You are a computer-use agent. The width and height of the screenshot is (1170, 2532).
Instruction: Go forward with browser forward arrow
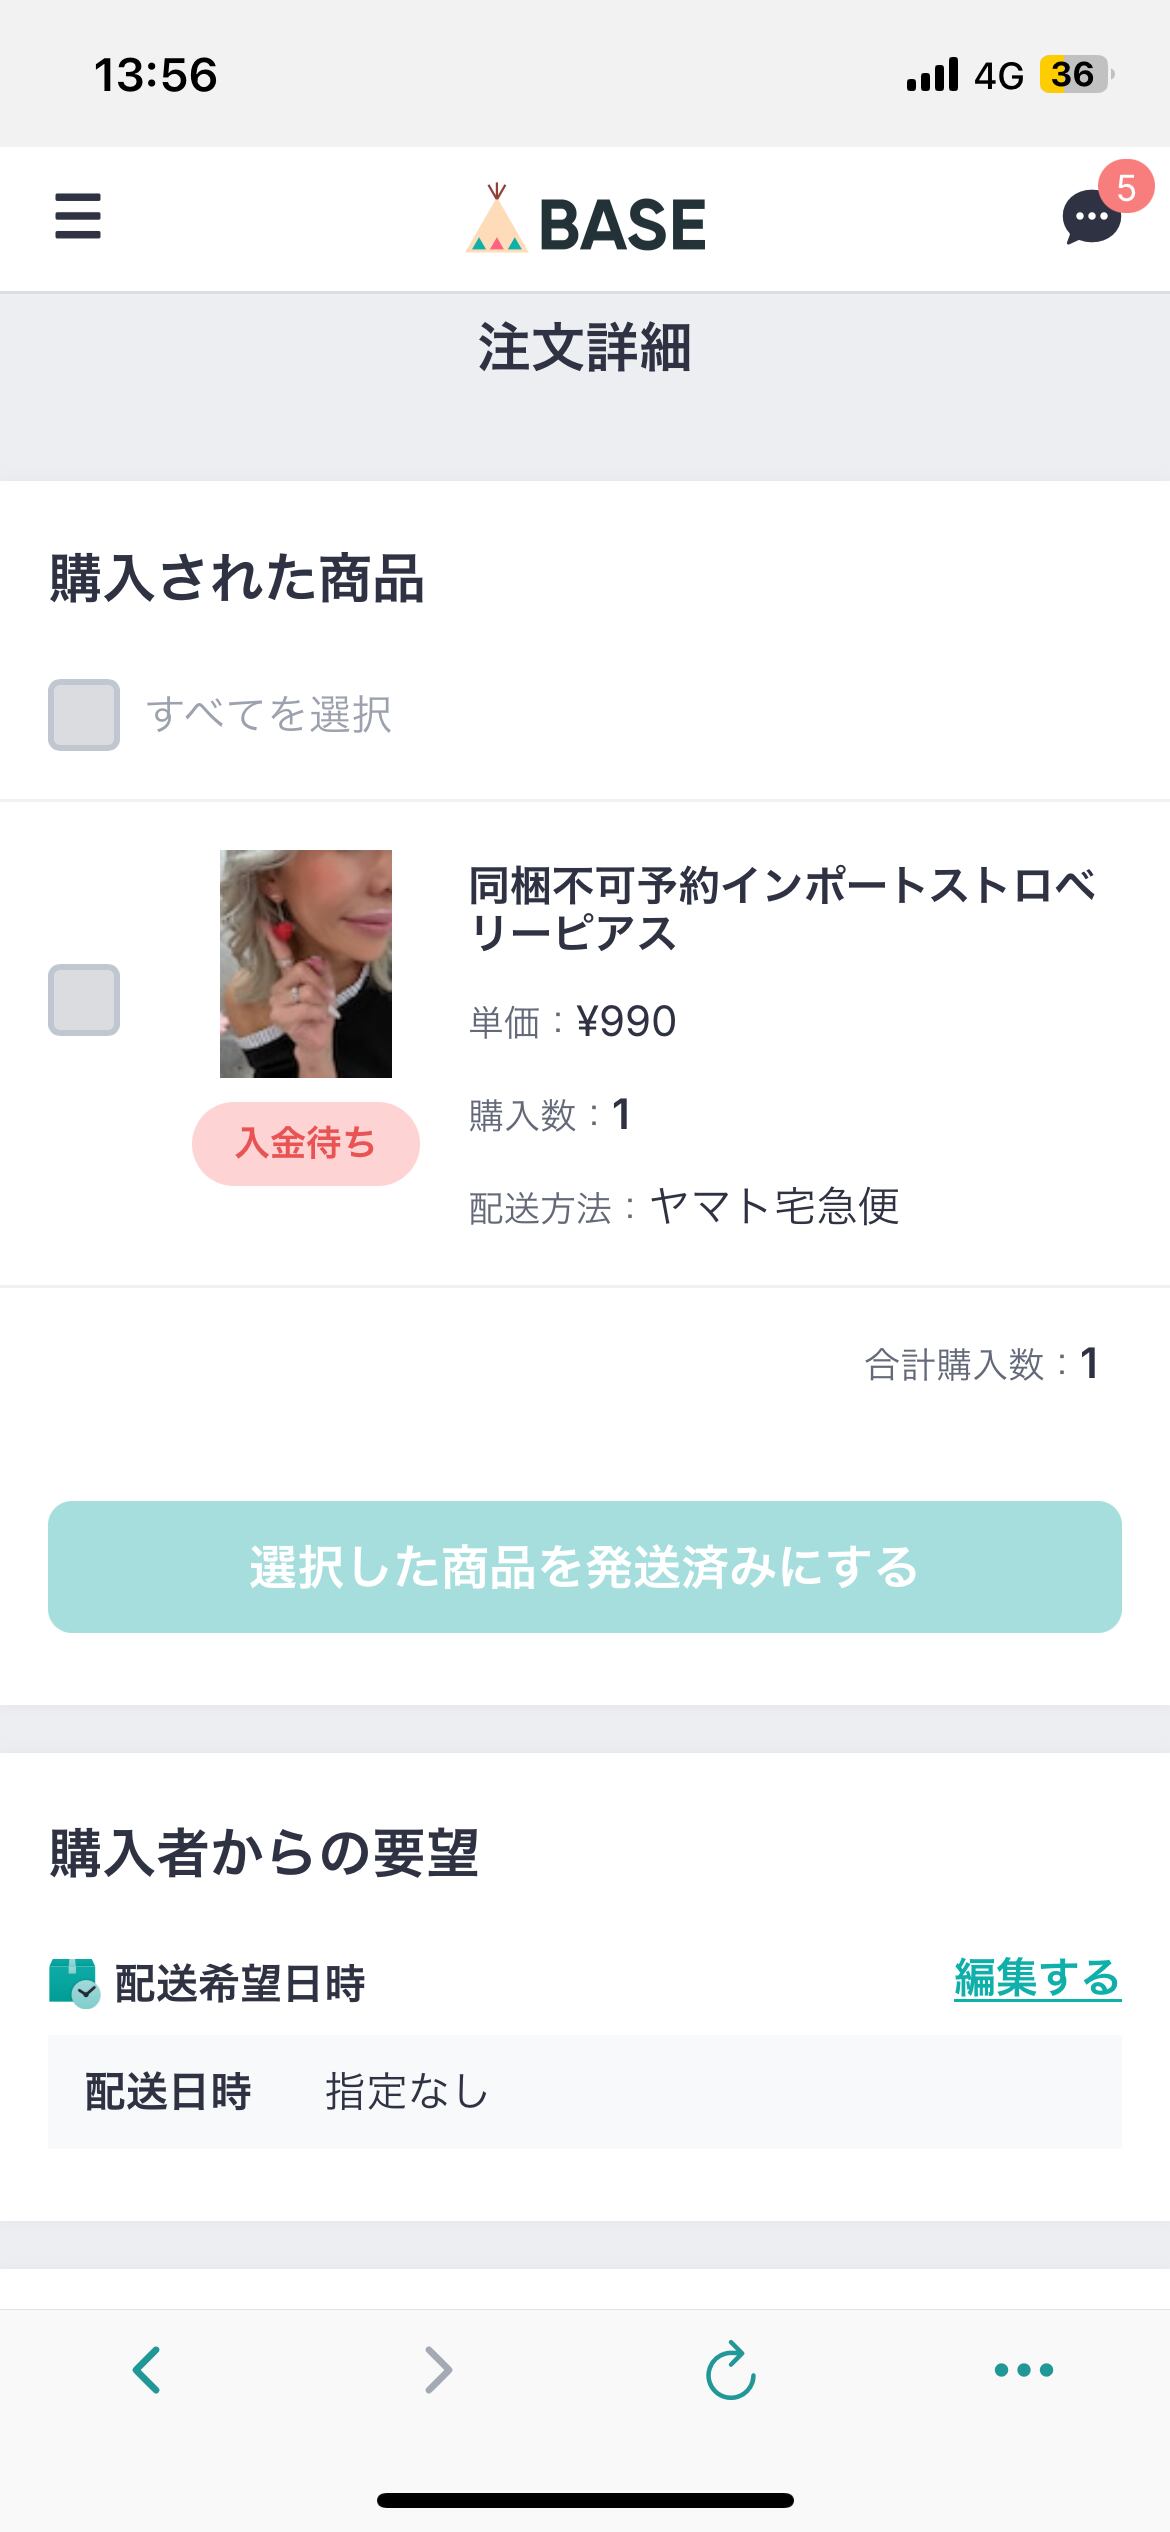pyautogui.click(x=438, y=2369)
